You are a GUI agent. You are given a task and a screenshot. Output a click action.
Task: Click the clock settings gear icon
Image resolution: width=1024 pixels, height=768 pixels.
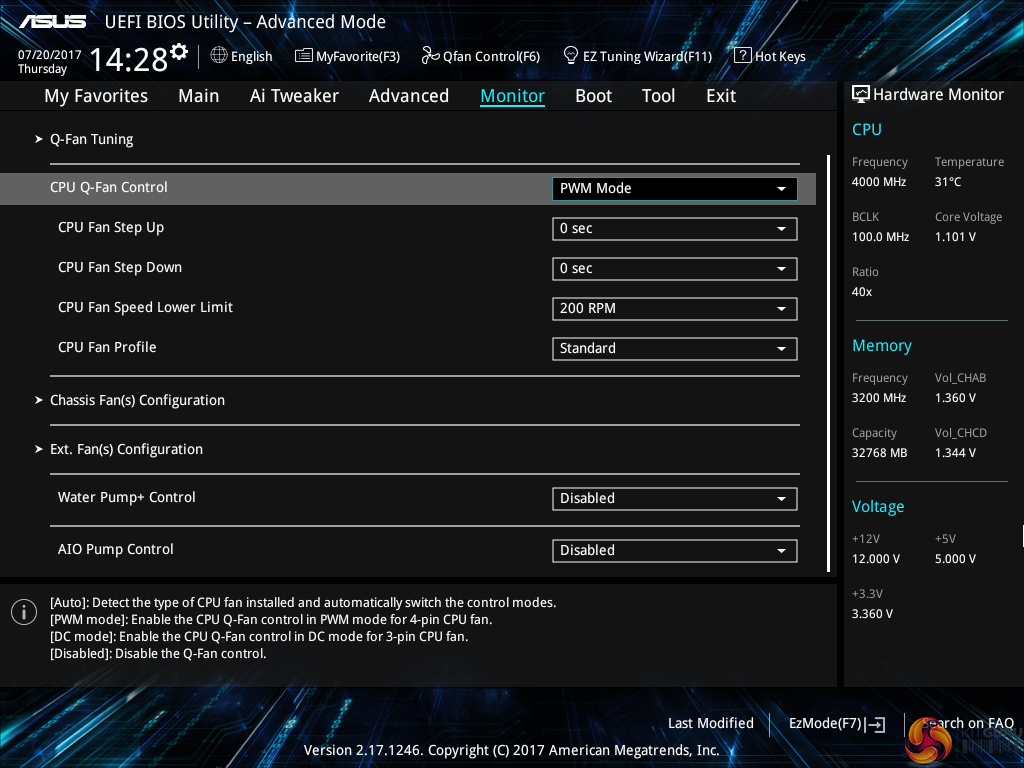click(x=179, y=52)
